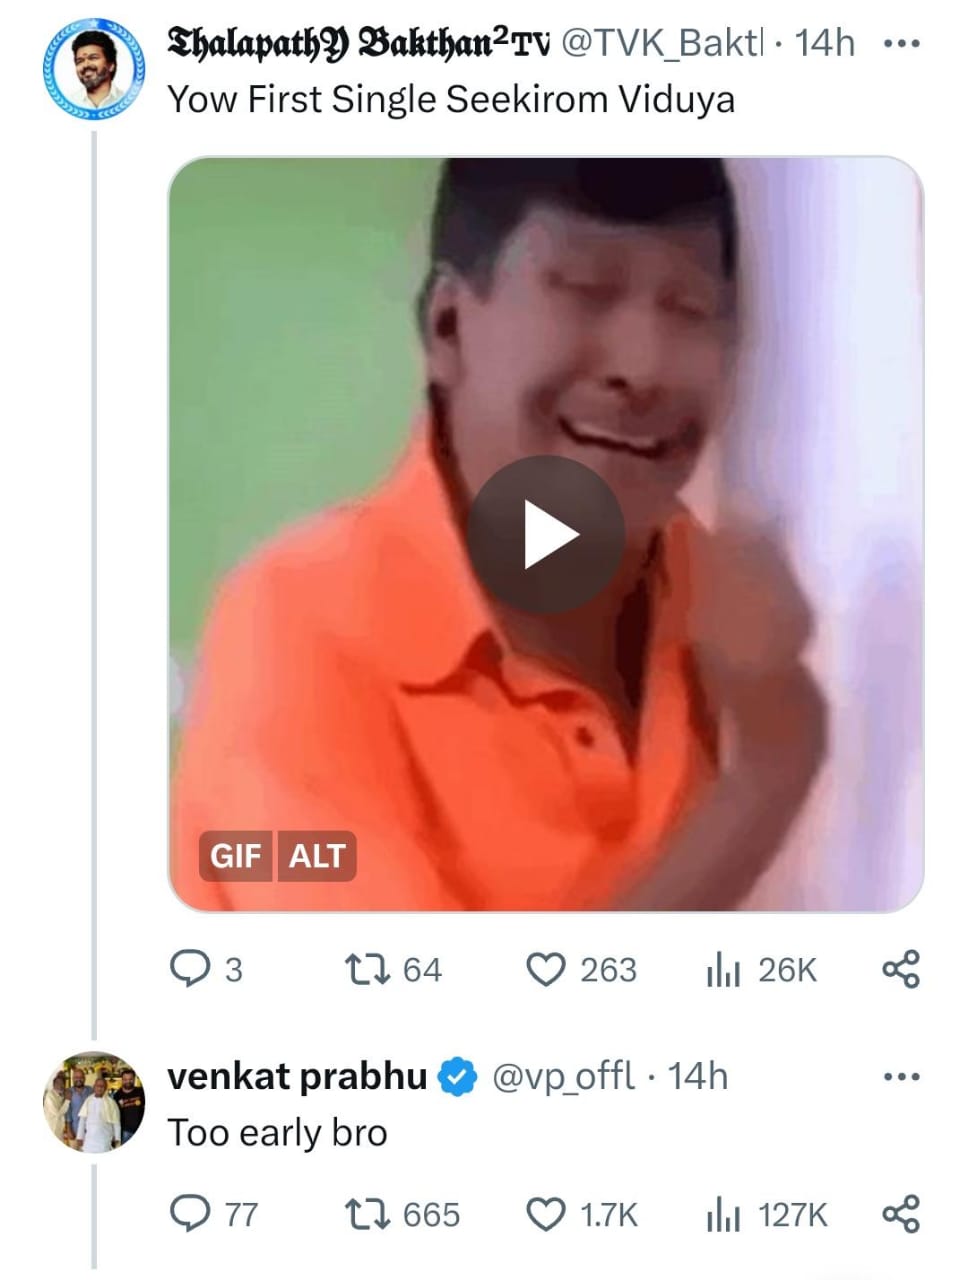Click the verified badge next to venkat prabhu
Image resolution: width=968 pixels, height=1280 pixels.
point(456,1076)
